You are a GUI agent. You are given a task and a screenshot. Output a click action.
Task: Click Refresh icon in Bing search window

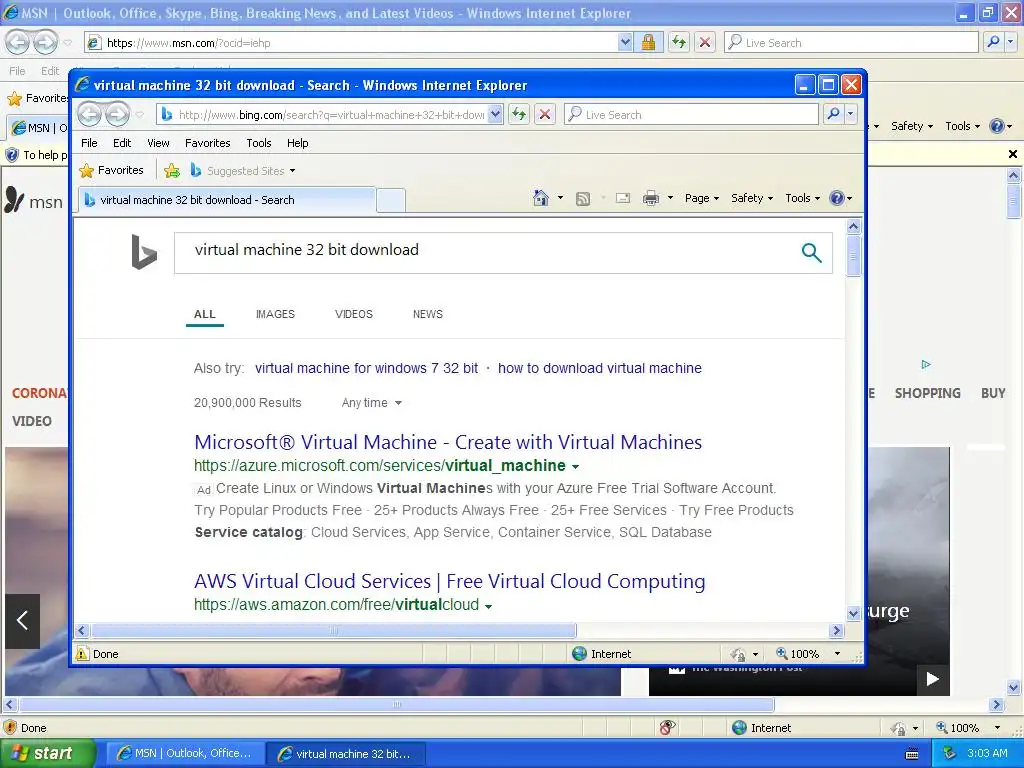click(519, 114)
